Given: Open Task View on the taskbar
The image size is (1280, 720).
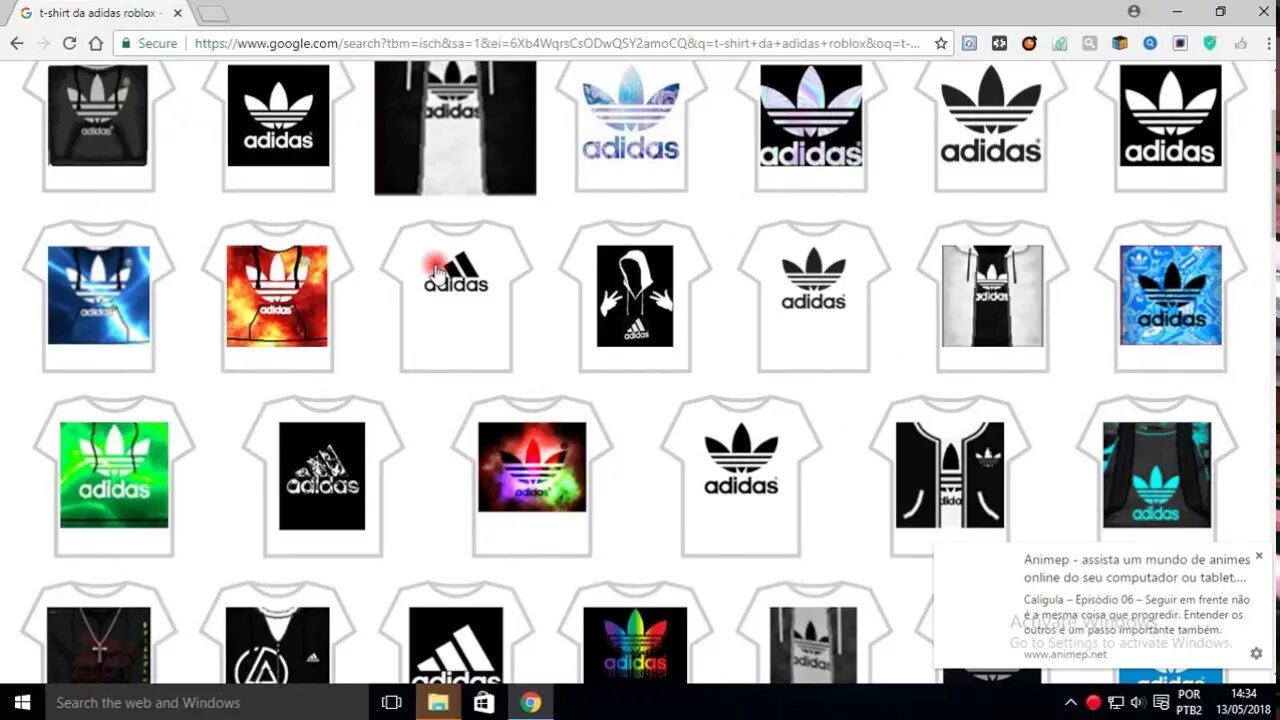Looking at the screenshot, I should [x=392, y=702].
